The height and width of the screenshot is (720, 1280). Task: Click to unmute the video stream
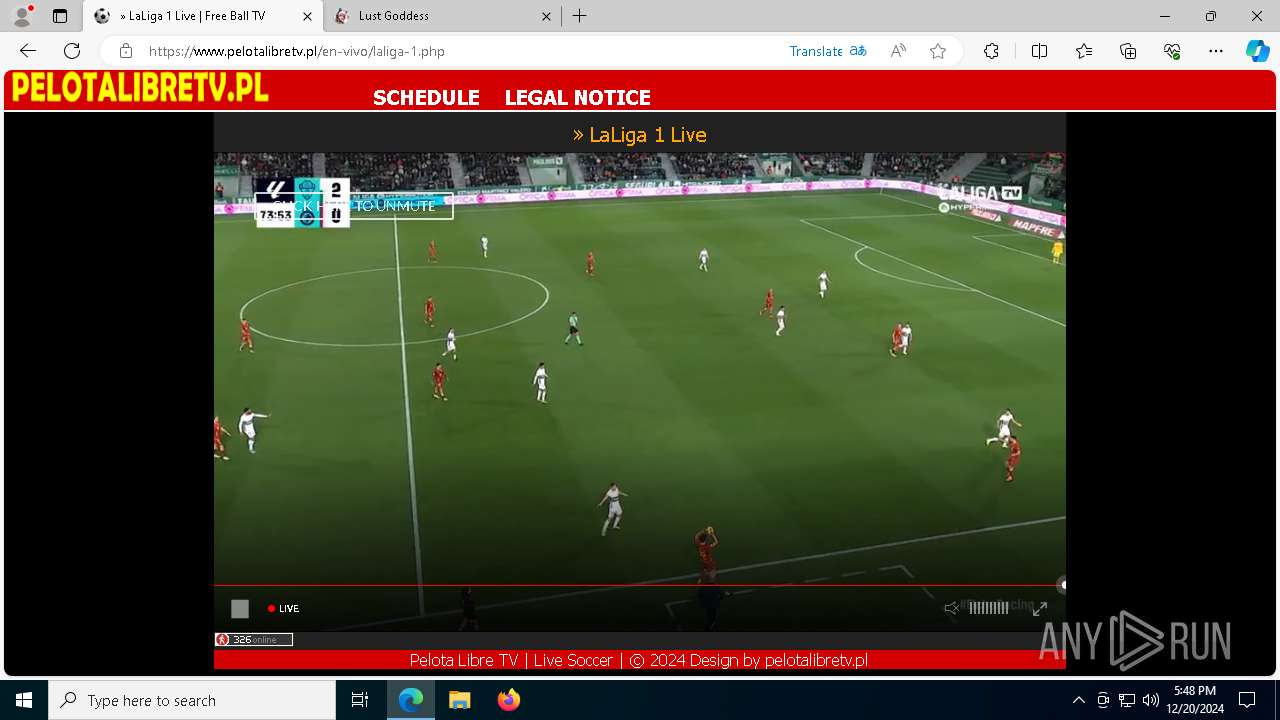pyautogui.click(x=355, y=206)
